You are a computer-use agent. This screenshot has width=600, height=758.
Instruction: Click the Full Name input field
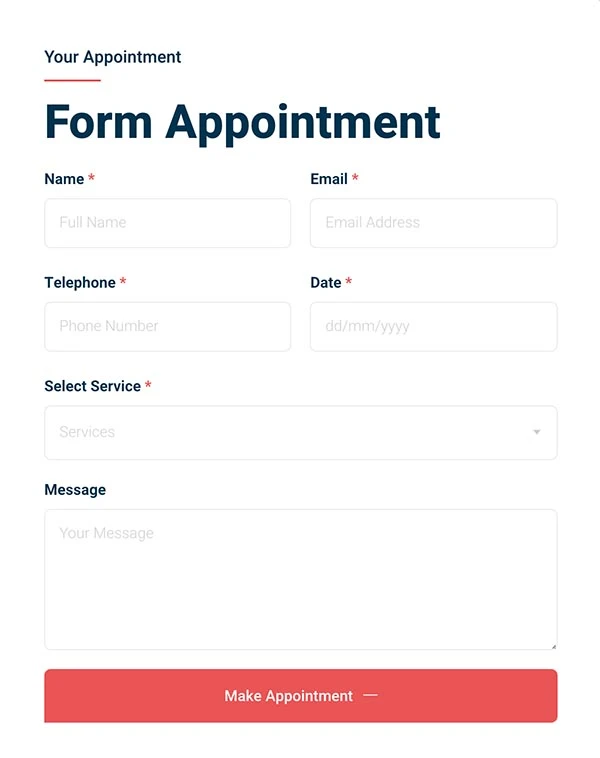[x=167, y=223]
